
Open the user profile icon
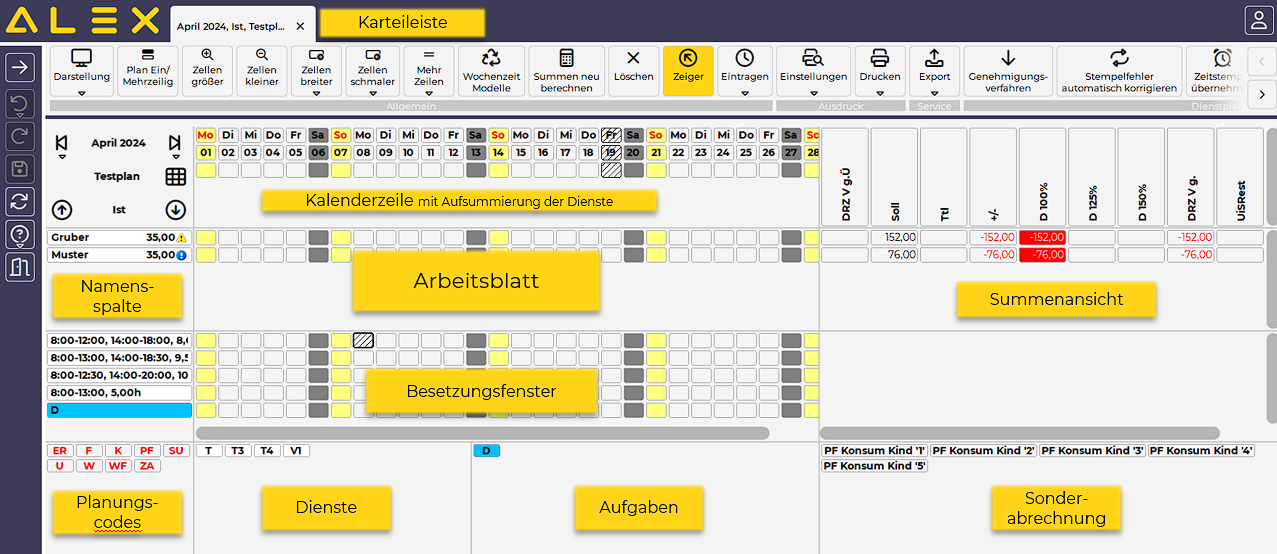[x=1256, y=20]
